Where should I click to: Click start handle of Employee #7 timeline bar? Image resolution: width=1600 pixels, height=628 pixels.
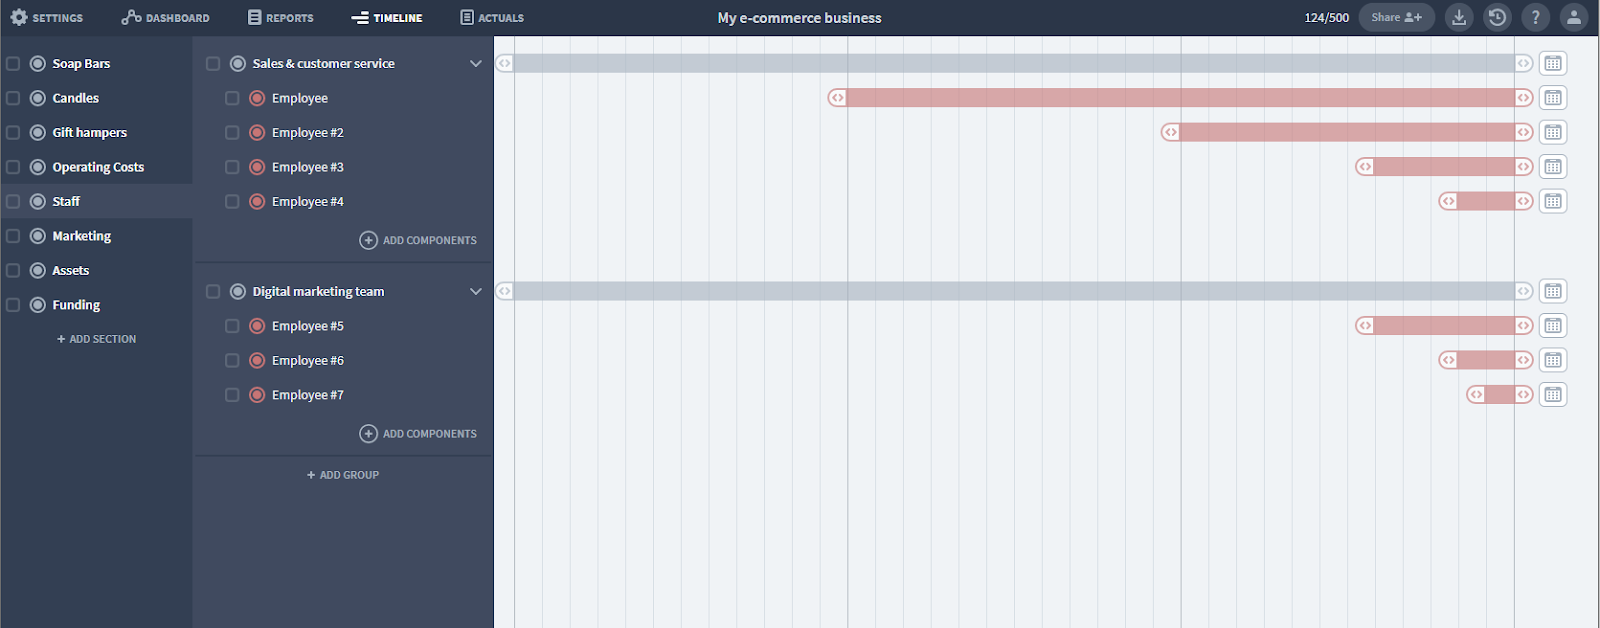click(x=1476, y=395)
